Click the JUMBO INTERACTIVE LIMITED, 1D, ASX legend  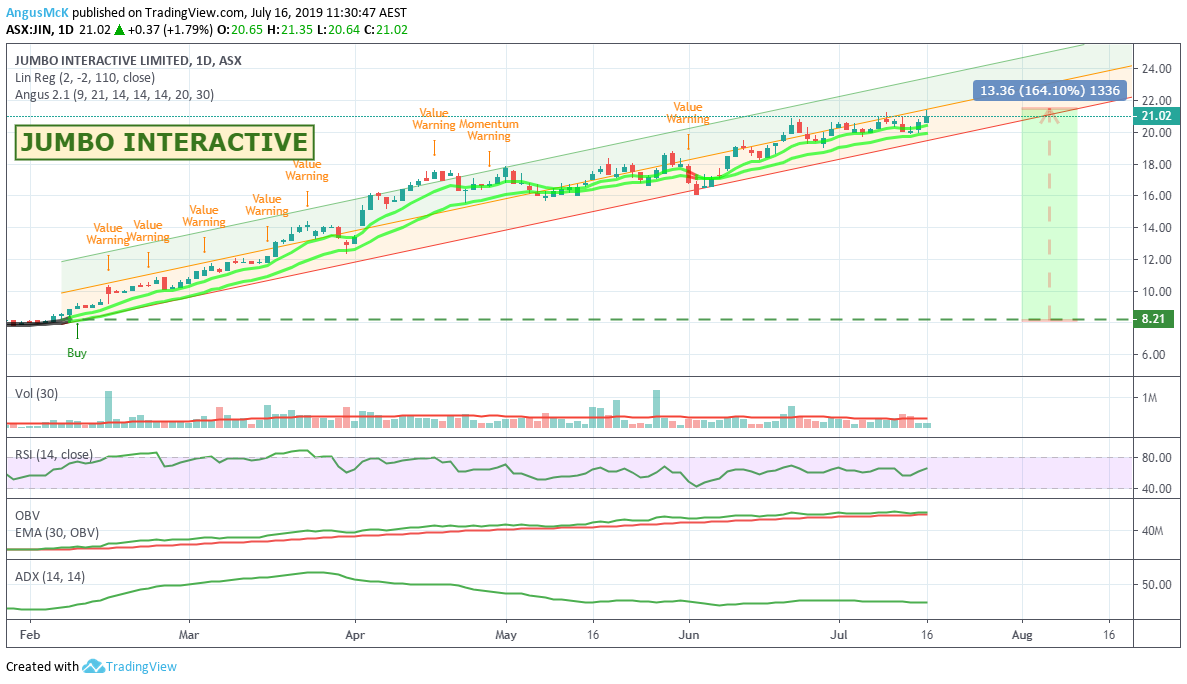(x=128, y=61)
